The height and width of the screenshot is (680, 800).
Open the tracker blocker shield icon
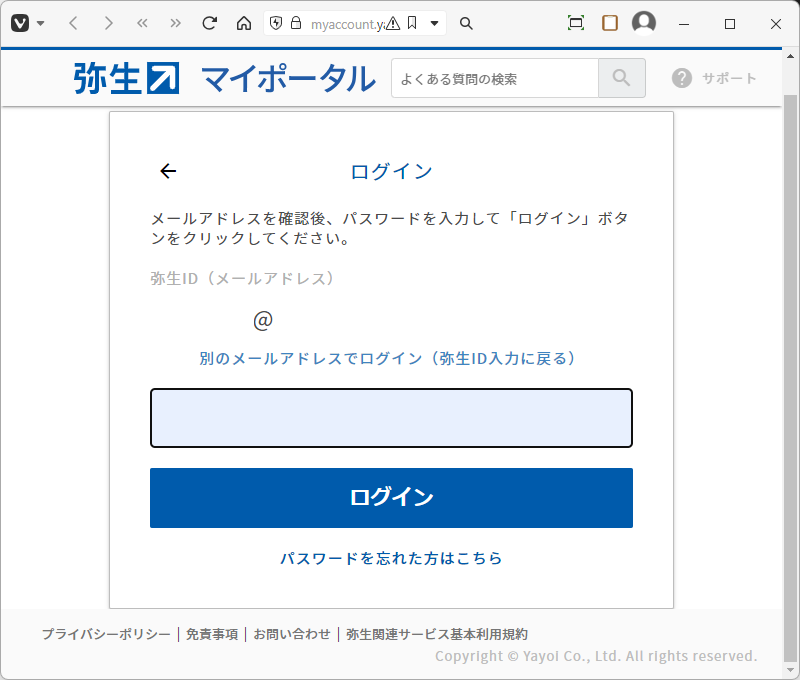click(276, 23)
